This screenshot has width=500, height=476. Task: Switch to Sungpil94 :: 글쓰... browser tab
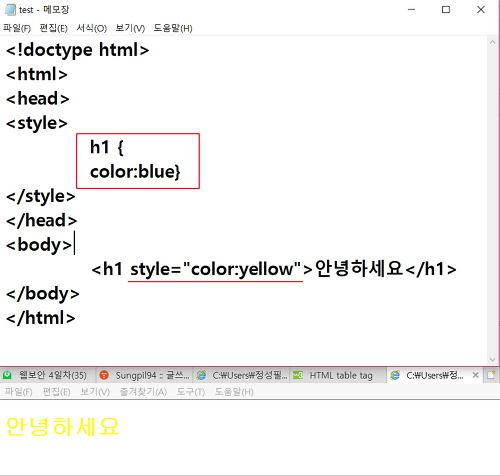(144, 375)
